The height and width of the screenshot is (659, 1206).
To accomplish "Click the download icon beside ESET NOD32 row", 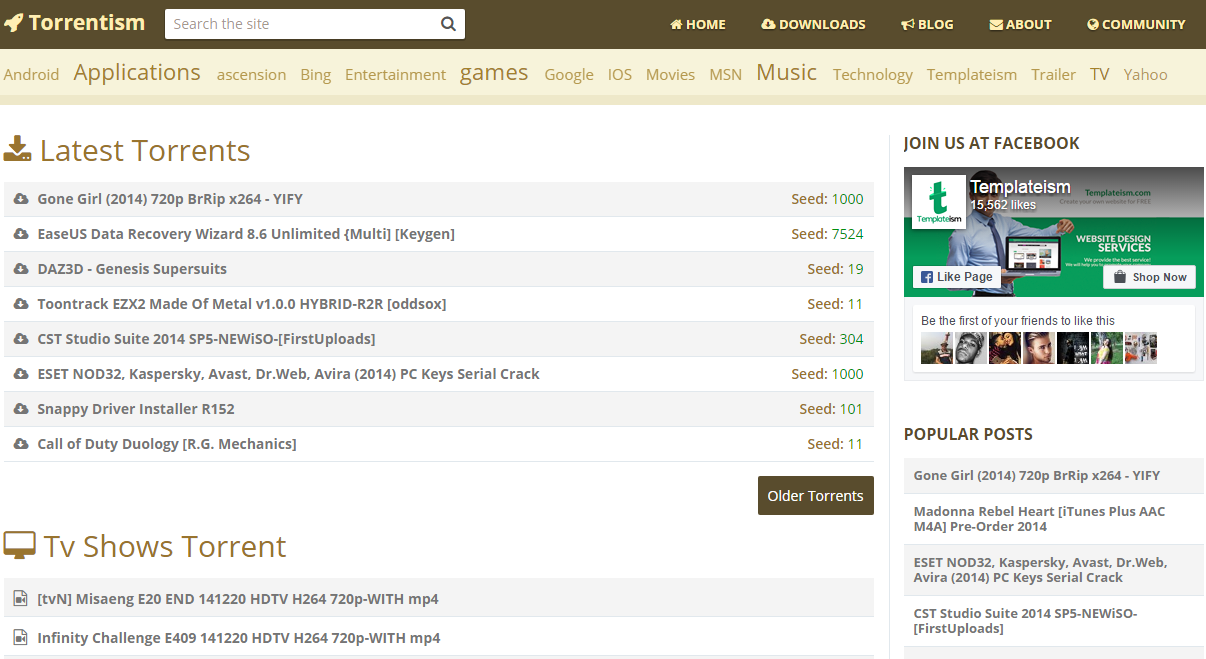I will pyautogui.click(x=21, y=374).
